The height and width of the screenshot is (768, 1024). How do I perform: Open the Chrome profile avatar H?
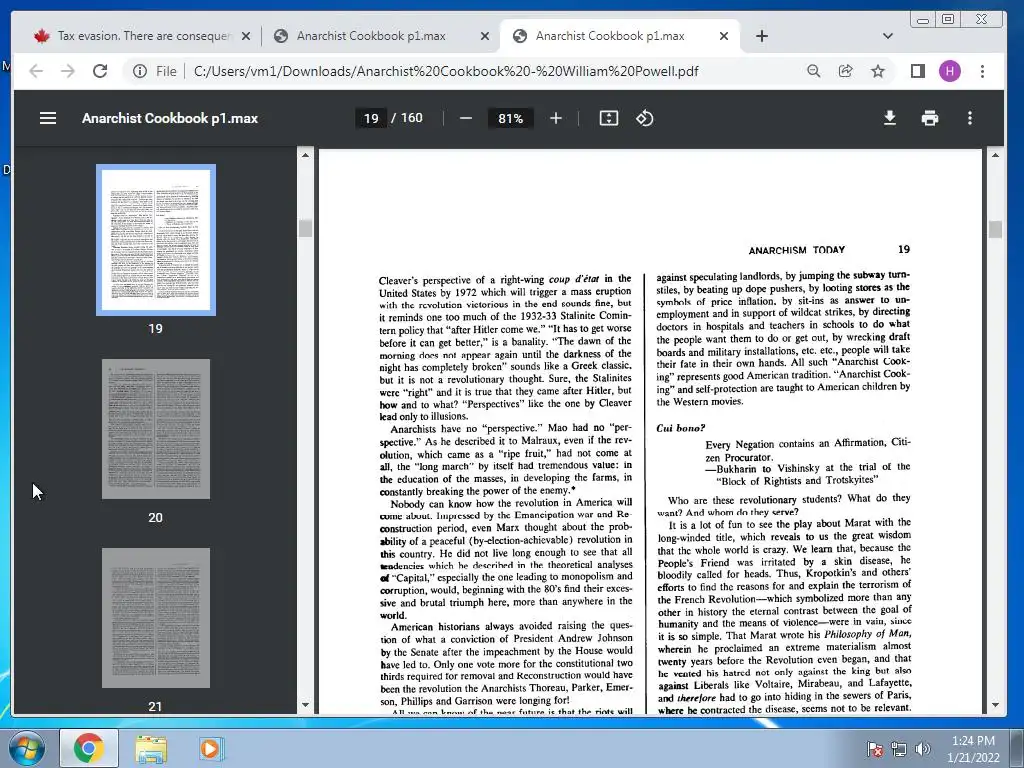(x=950, y=71)
